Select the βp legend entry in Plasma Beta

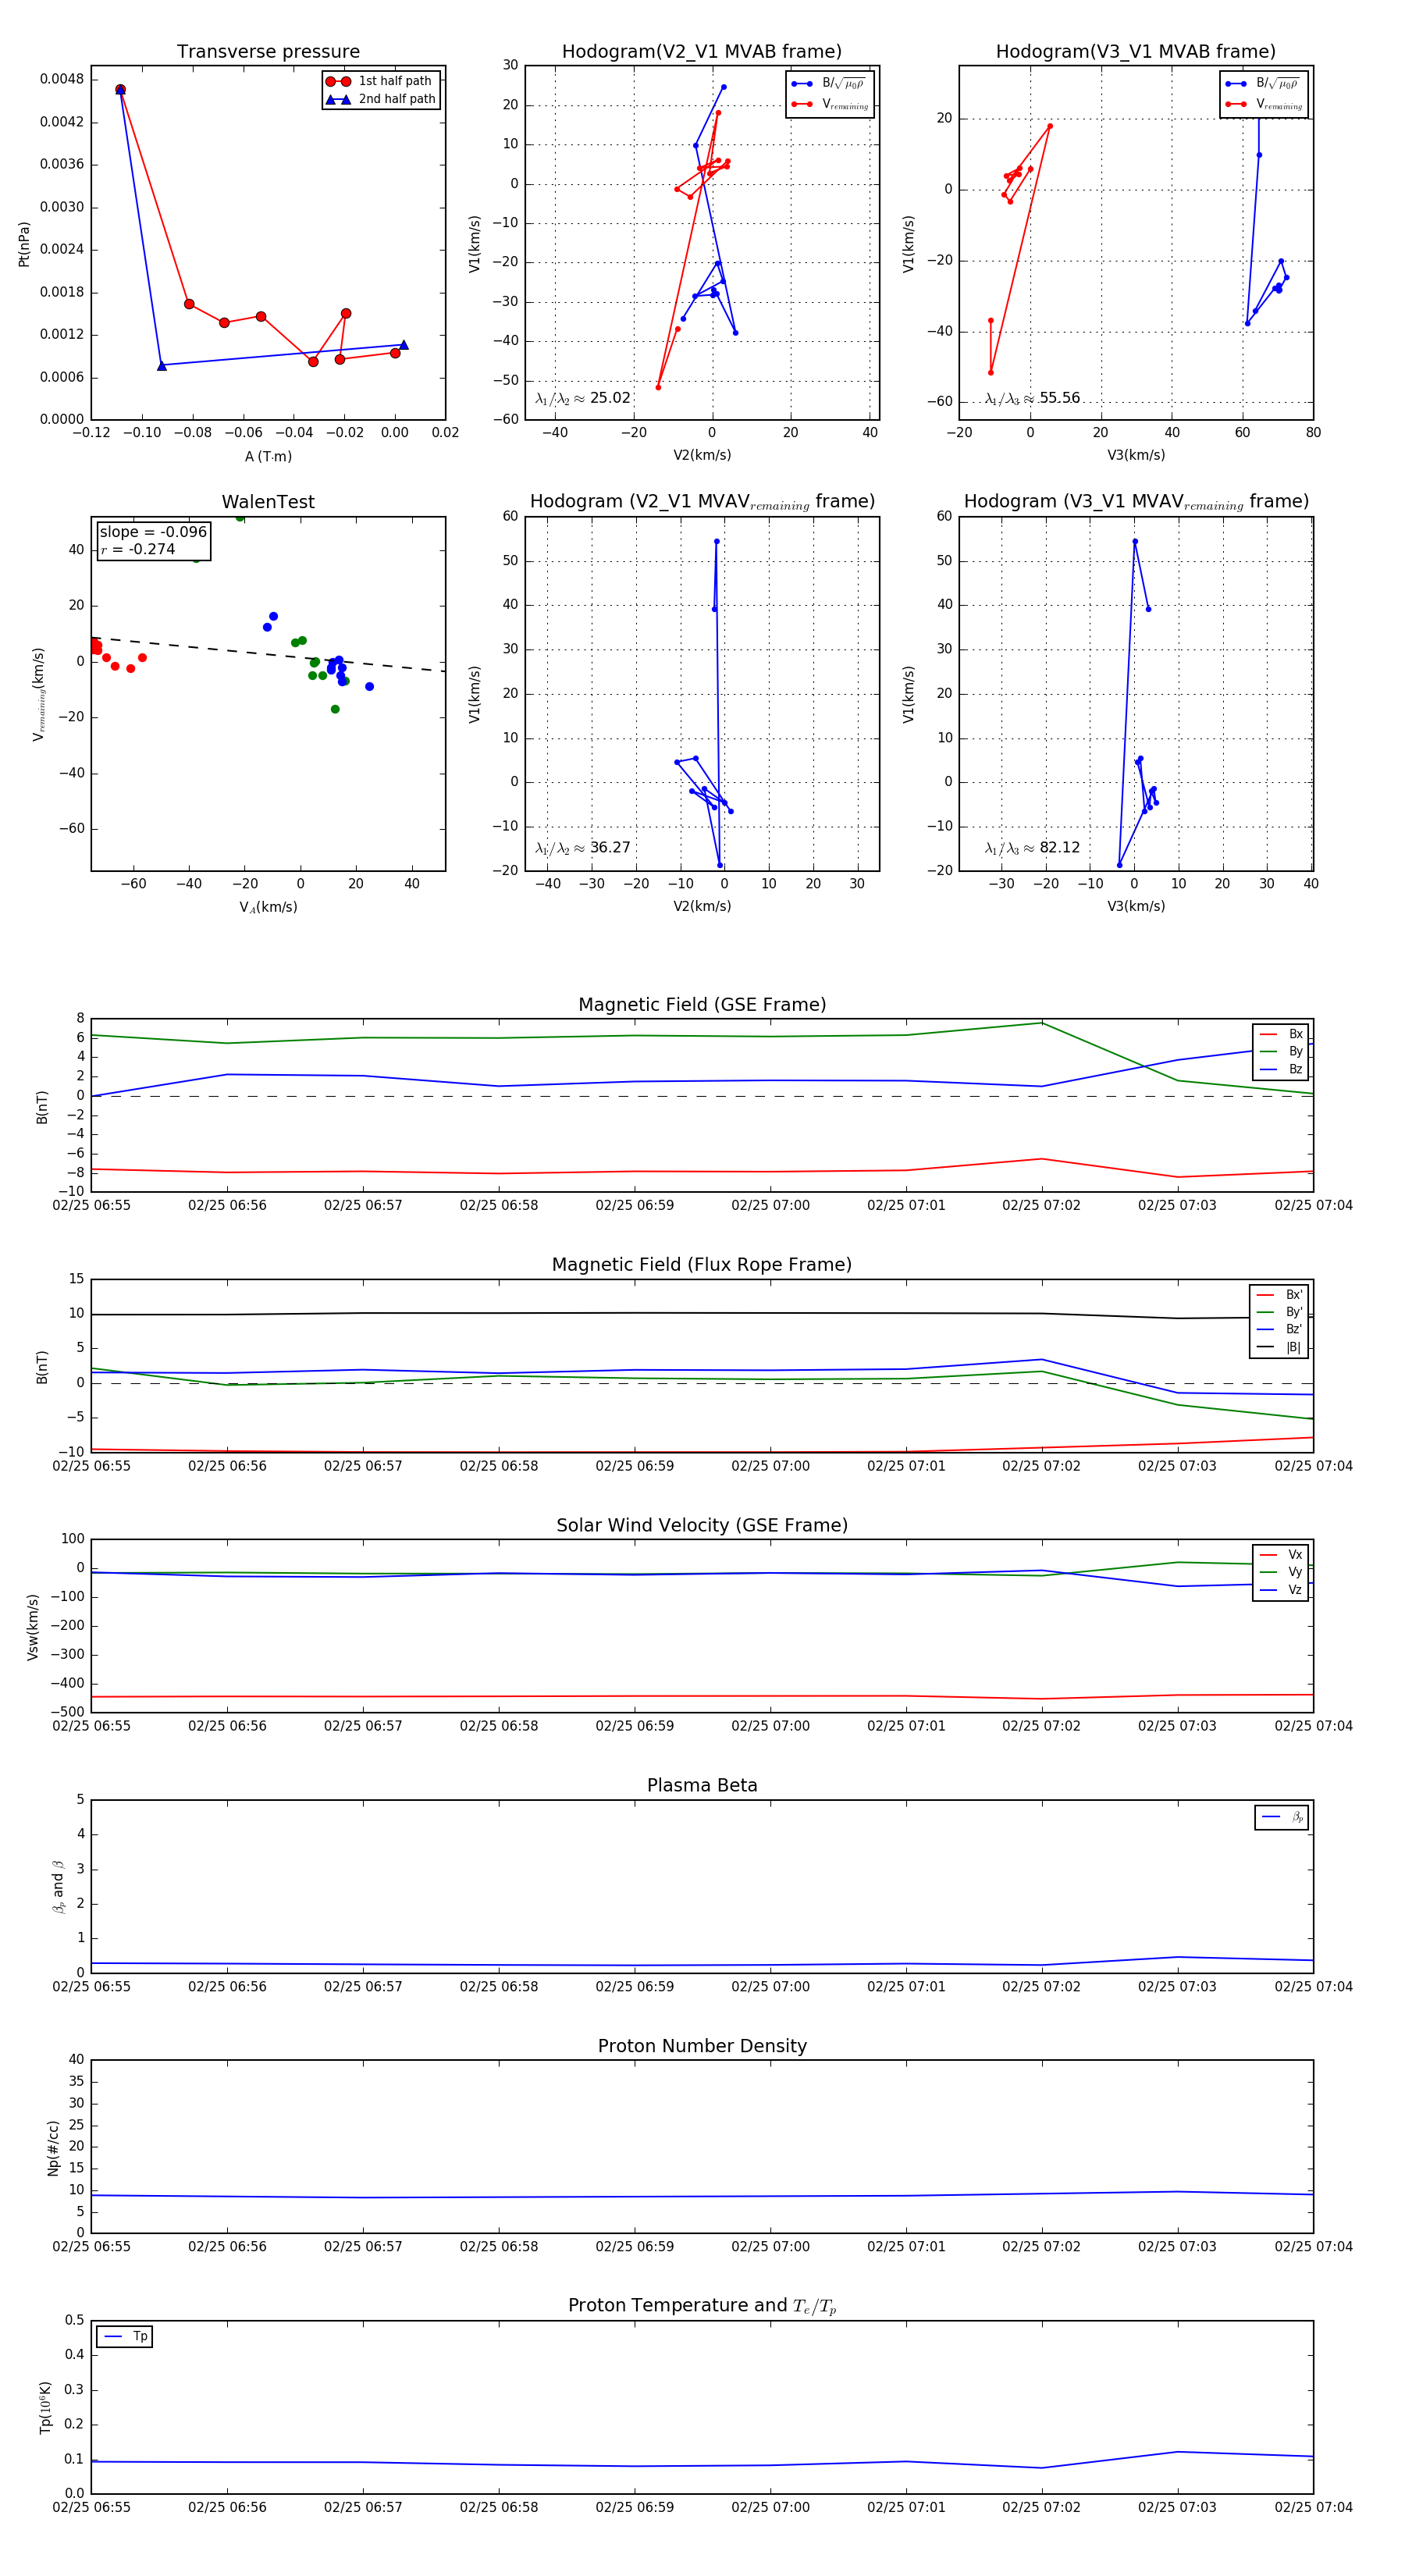pyautogui.click(x=1282, y=1817)
